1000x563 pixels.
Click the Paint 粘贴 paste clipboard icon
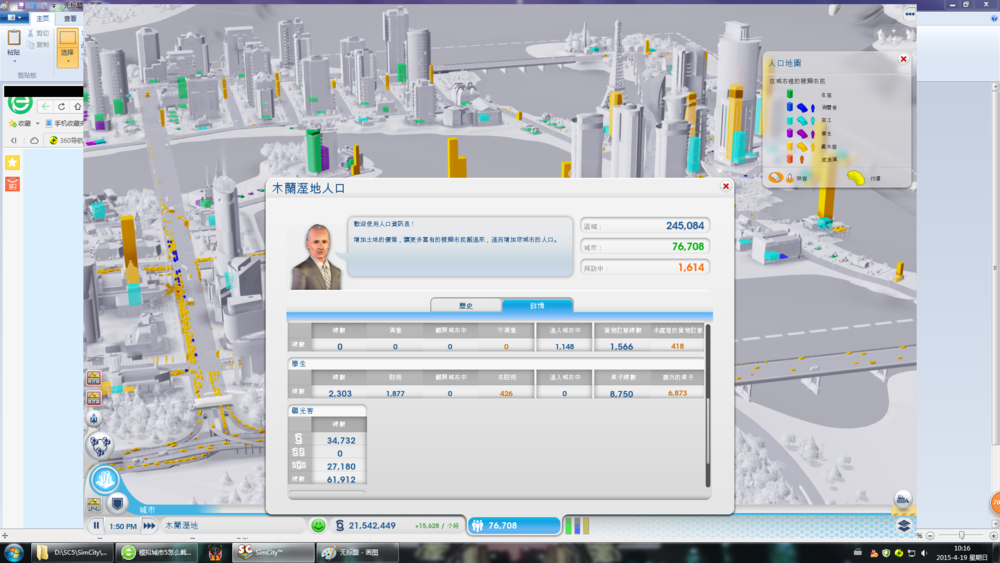[x=13, y=38]
